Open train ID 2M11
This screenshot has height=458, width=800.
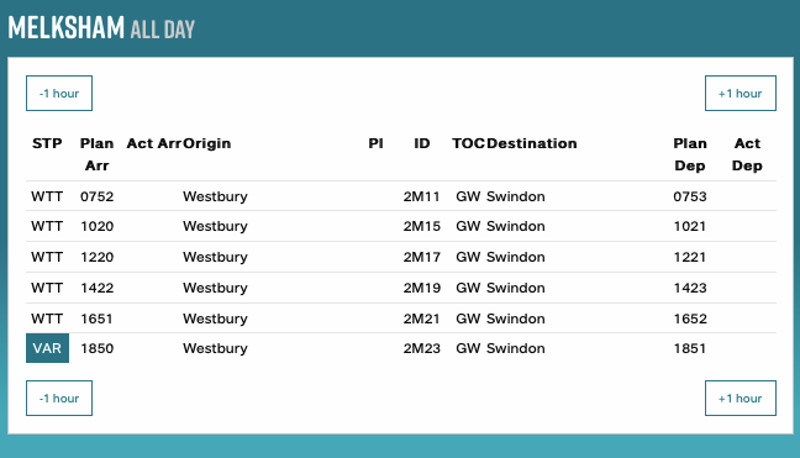[422, 196]
